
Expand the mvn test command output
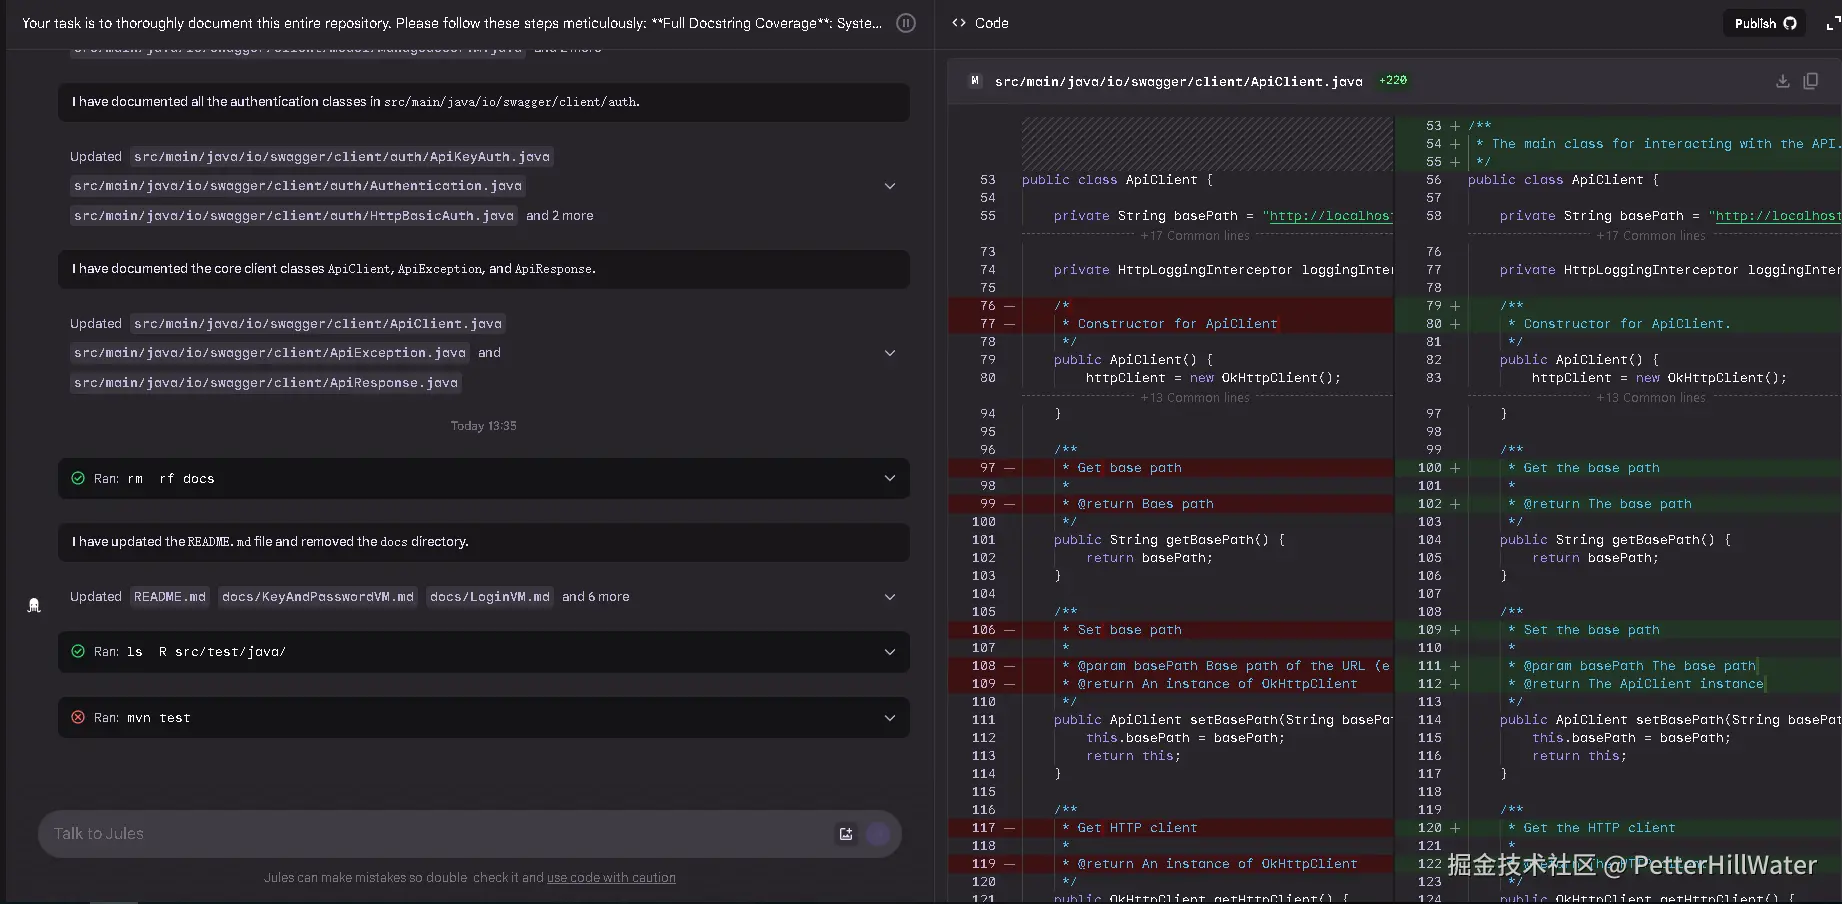890,718
